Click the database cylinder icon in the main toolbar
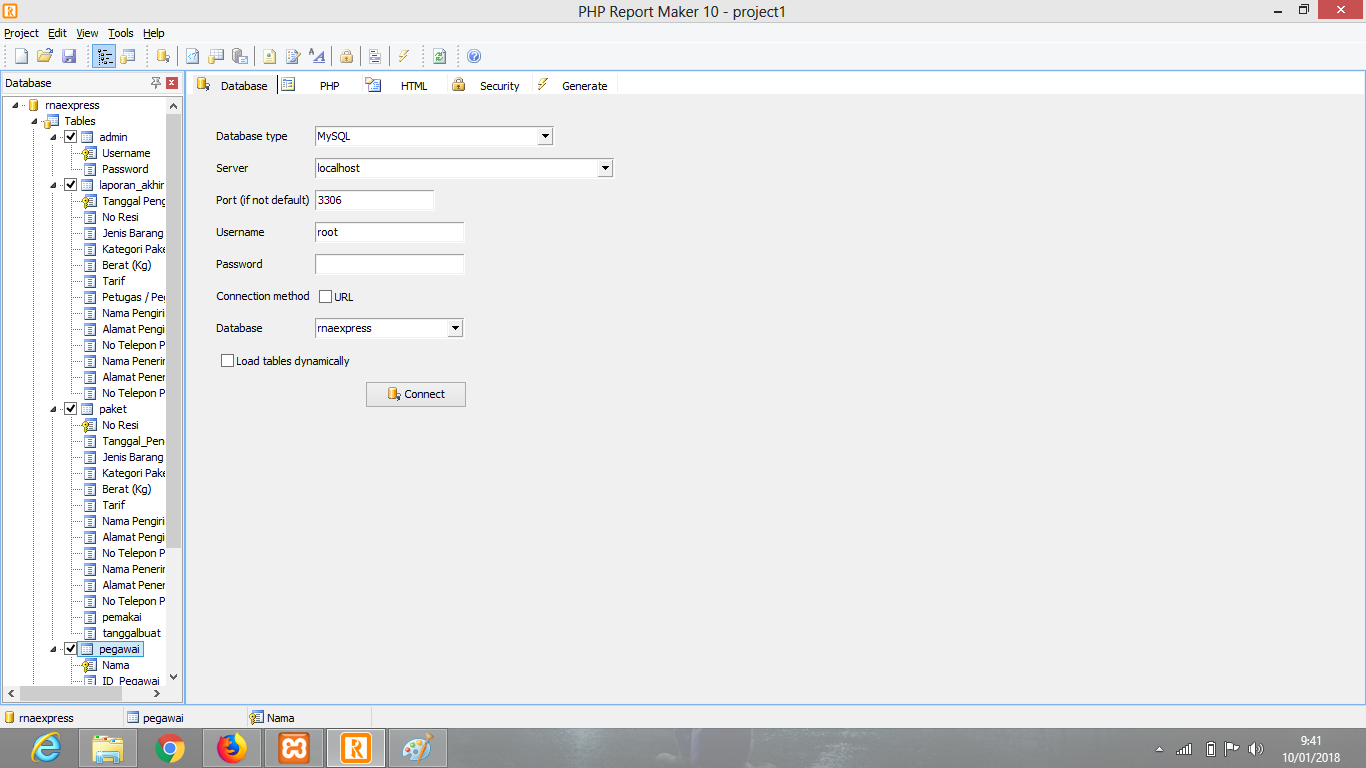Image resolution: width=1366 pixels, height=768 pixels. coord(163,56)
